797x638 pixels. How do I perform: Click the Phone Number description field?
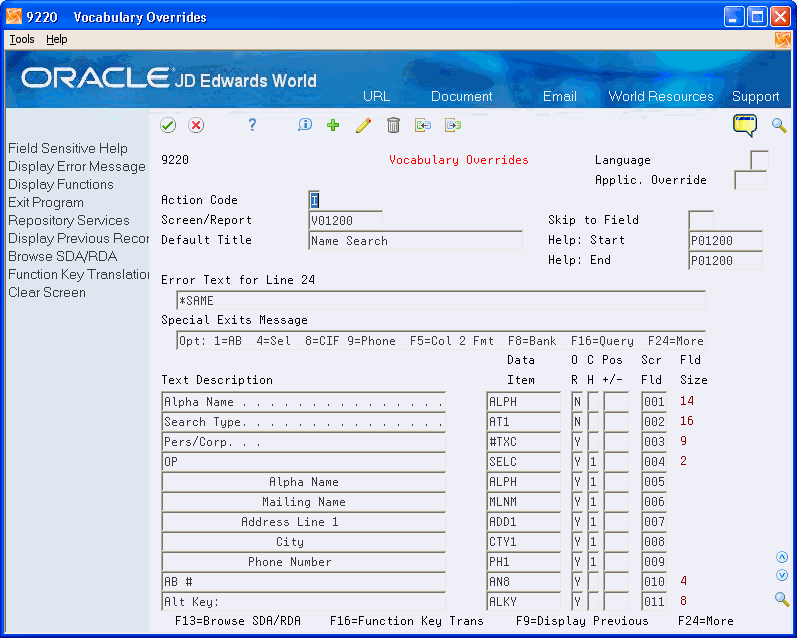(x=303, y=562)
